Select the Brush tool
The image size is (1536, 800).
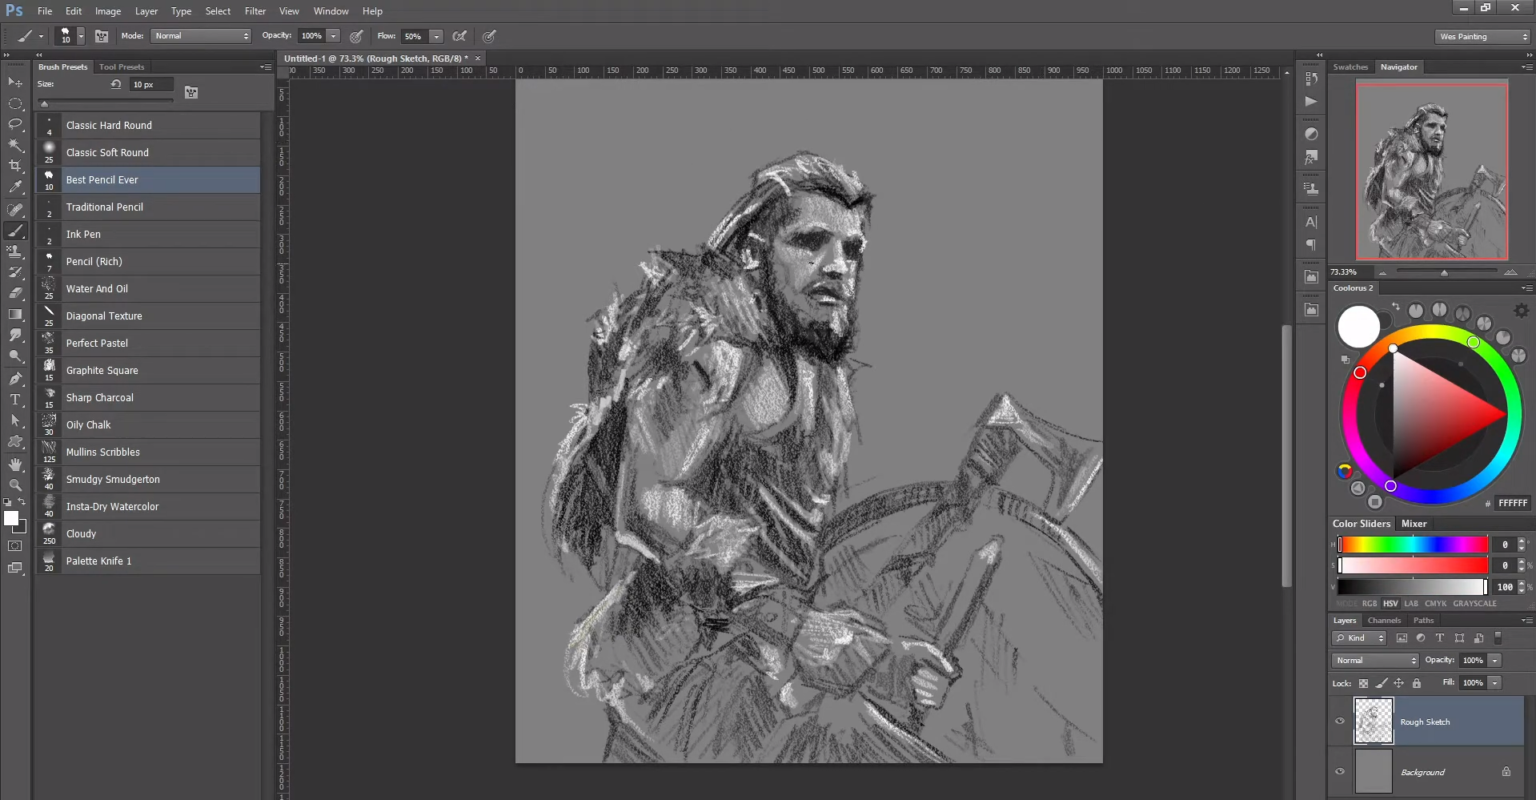tap(15, 231)
